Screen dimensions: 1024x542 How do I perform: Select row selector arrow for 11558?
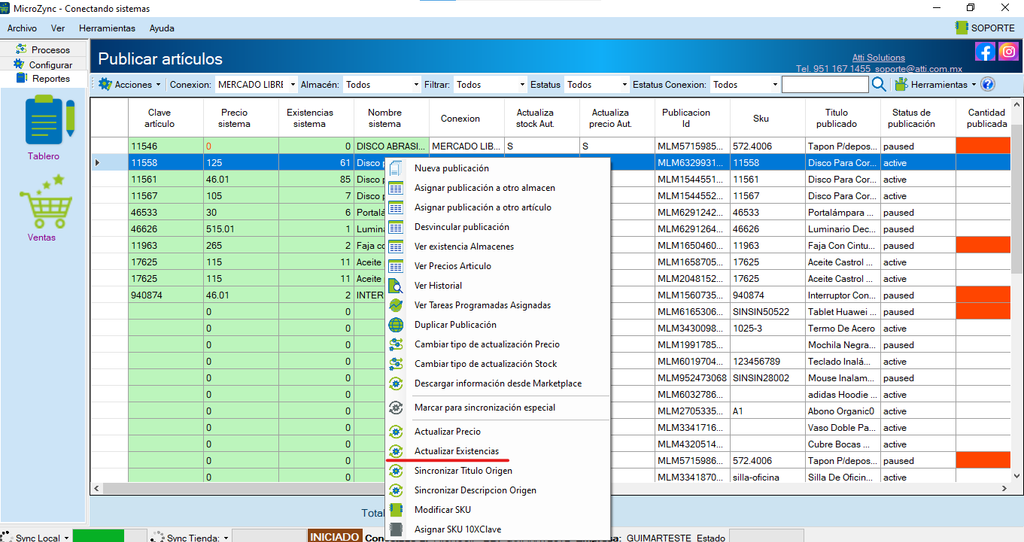point(97,163)
